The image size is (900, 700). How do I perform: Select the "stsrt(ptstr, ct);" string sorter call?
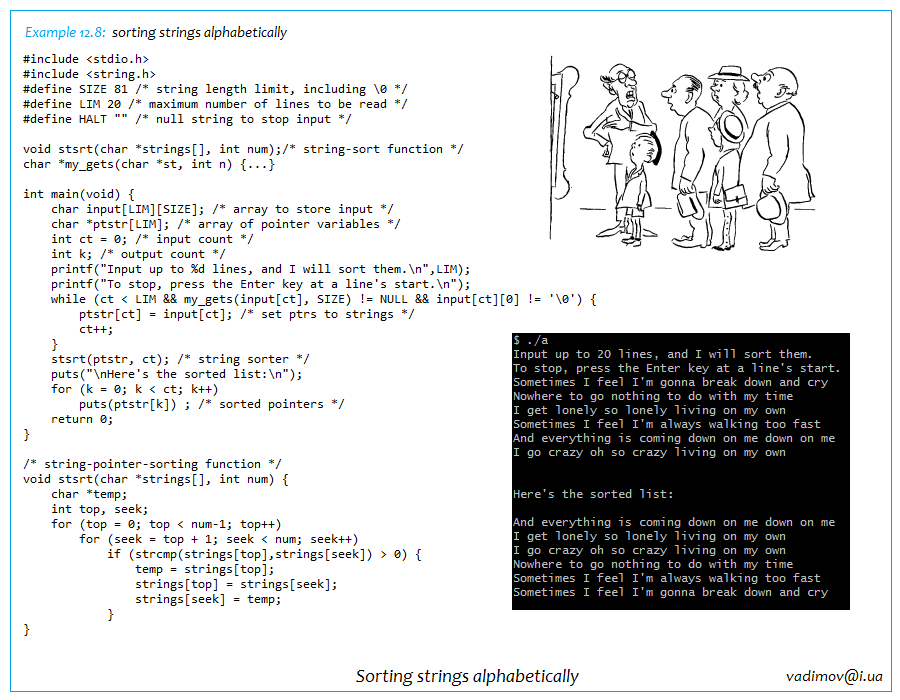click(180, 359)
